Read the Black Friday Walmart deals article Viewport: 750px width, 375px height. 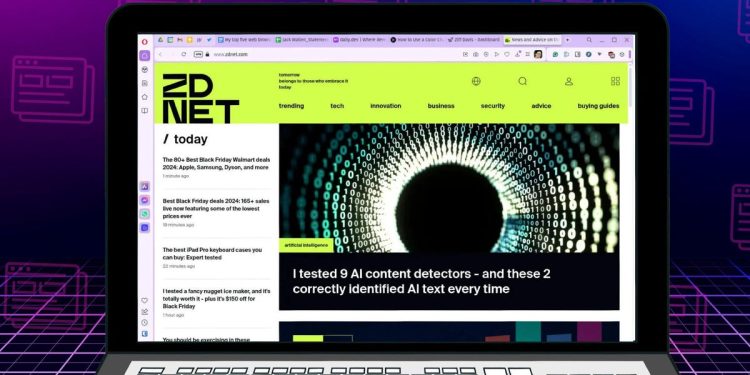216,164
